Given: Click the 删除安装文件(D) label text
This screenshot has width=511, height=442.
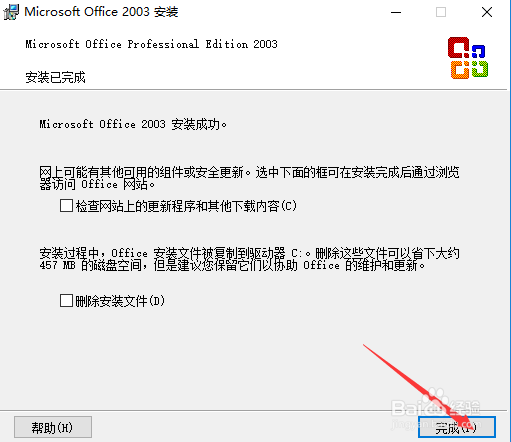Looking at the screenshot, I should pos(120,301).
